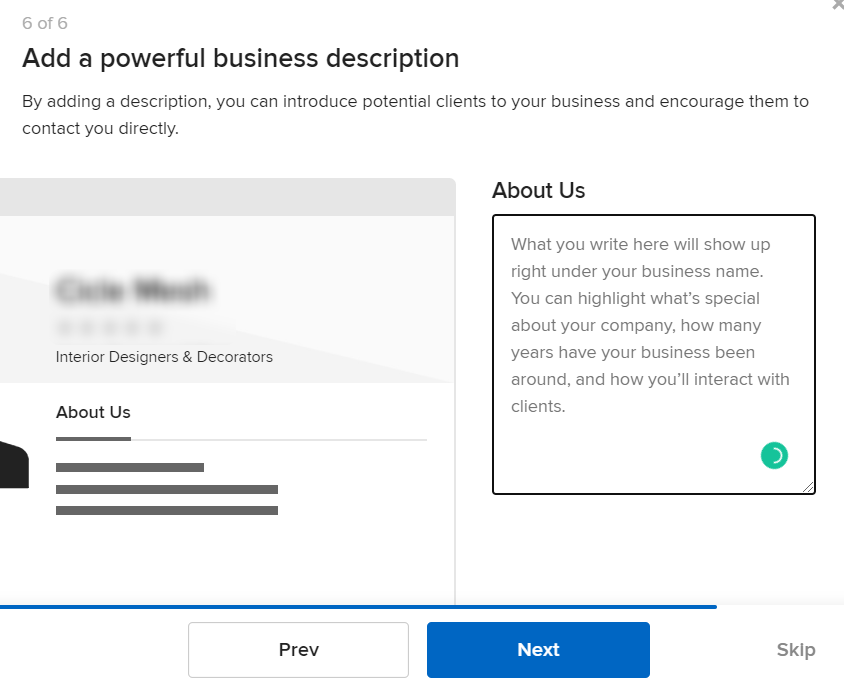Click the textarea resize handle
The height and width of the screenshot is (683, 844).
tap(810, 487)
